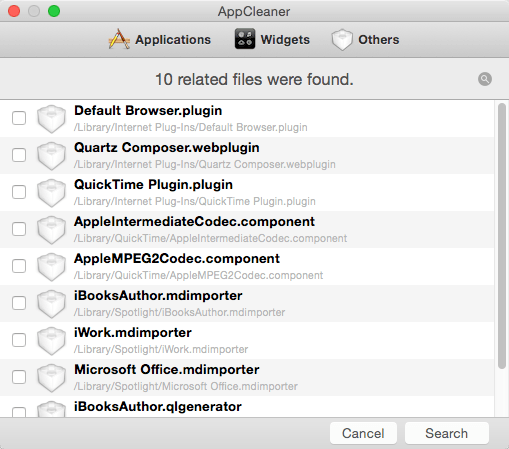Viewport: 509px width, 449px height.
Task: Click the Widgets dashboard icon
Action: (x=245, y=39)
